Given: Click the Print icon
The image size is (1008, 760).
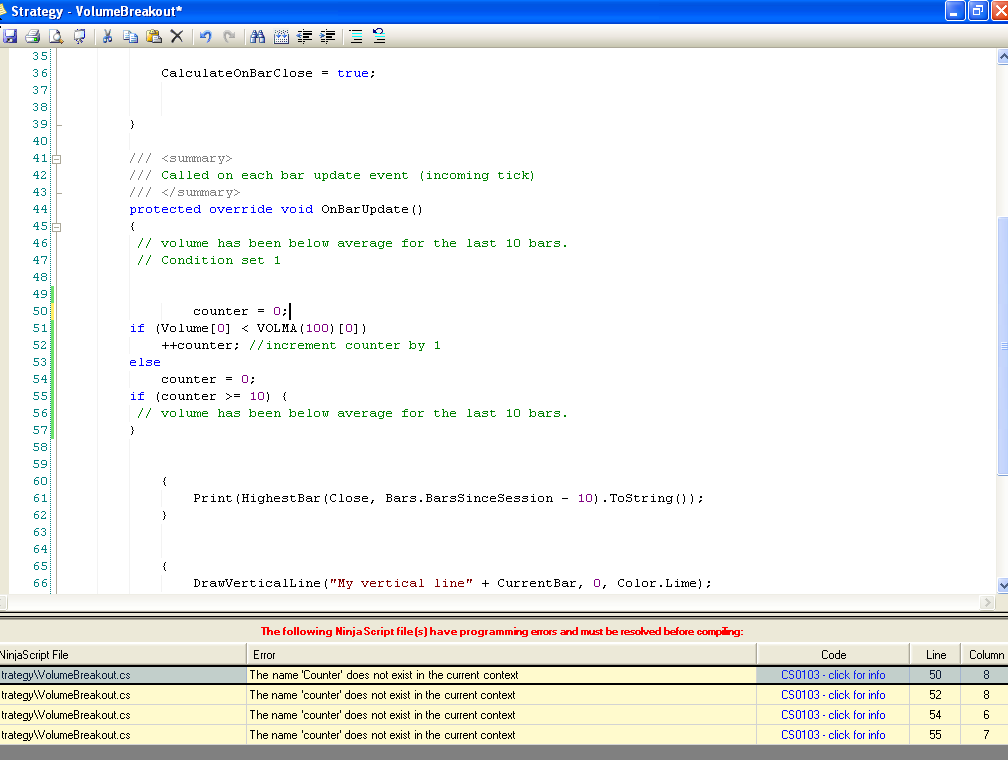Looking at the screenshot, I should click(x=33, y=36).
